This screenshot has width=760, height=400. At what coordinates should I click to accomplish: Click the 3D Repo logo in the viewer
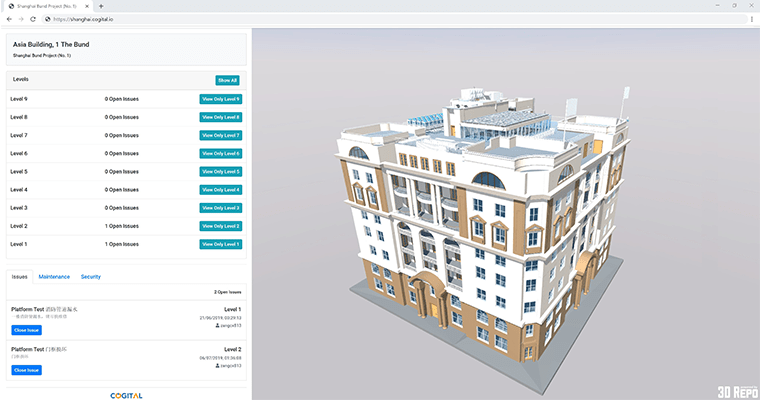(737, 391)
